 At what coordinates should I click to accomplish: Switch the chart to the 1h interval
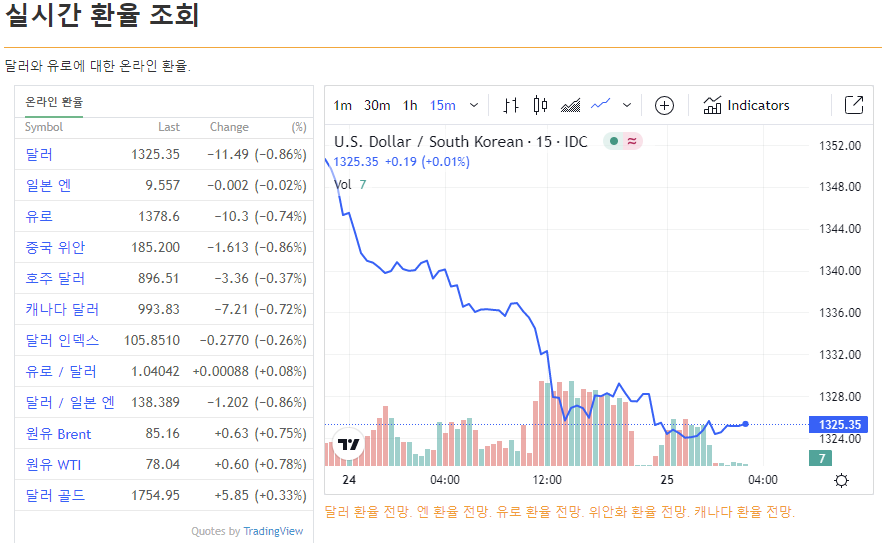pyautogui.click(x=410, y=105)
